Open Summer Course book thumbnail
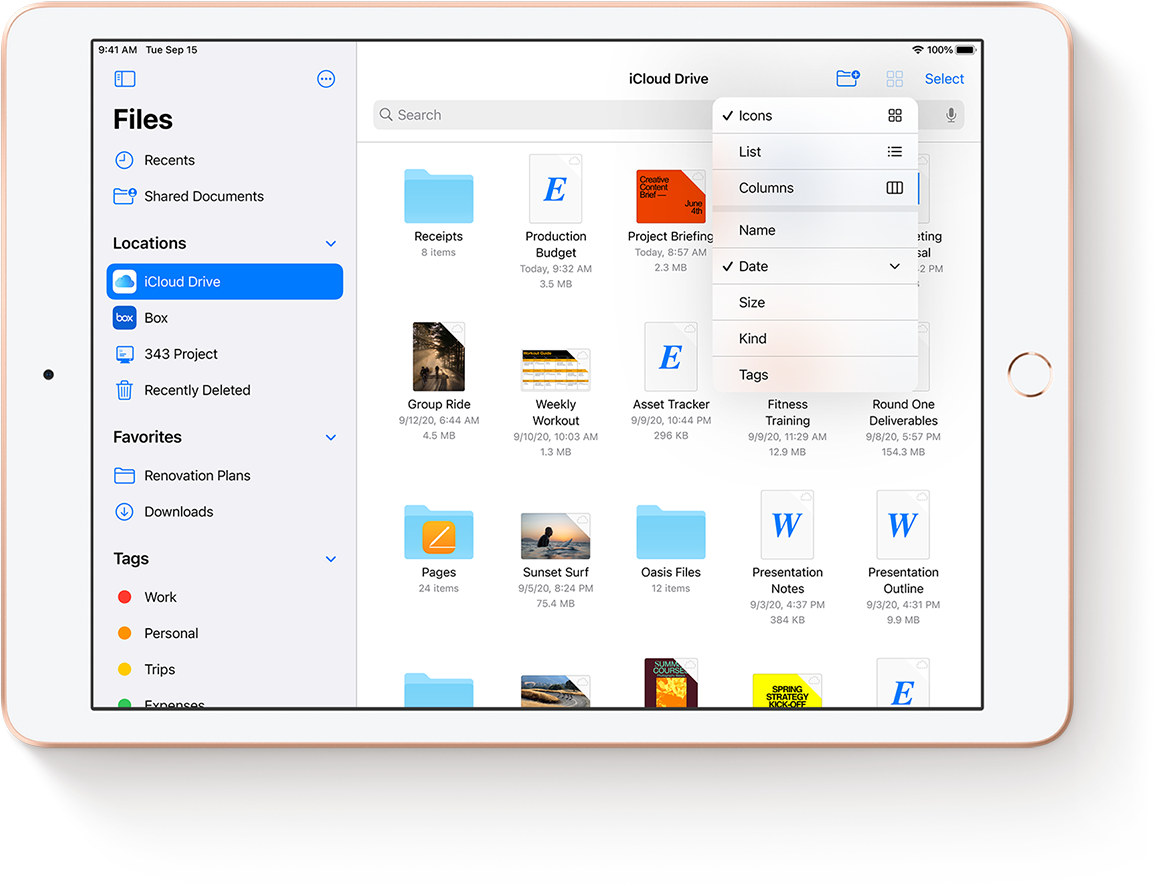The image size is (1155, 887). pyautogui.click(x=670, y=682)
